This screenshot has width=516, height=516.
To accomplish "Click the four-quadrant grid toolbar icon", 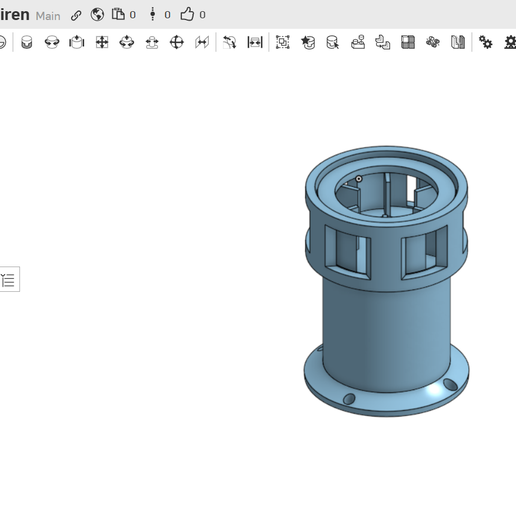I will pyautogui.click(x=408, y=43).
